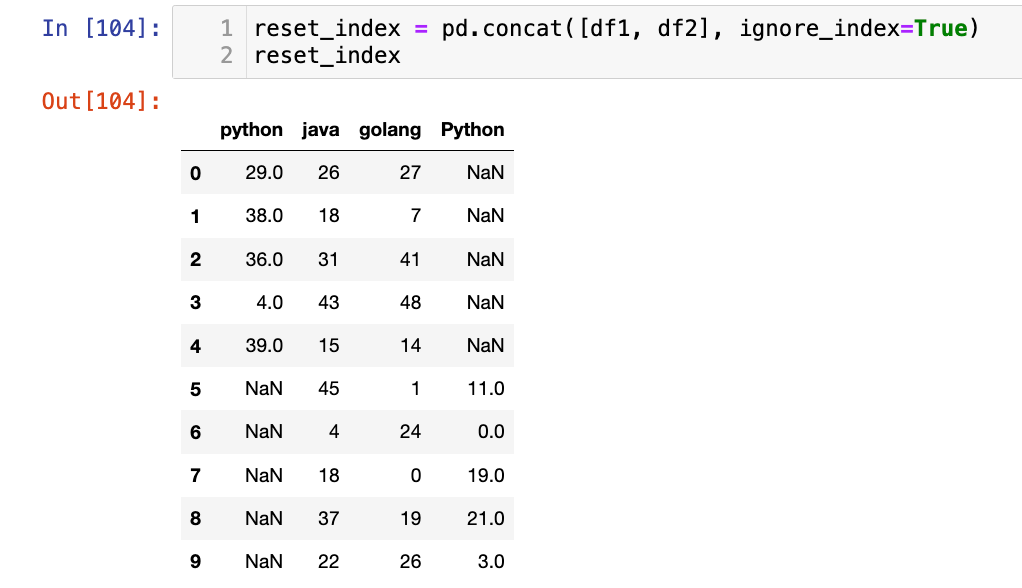This screenshot has height=588, width=1022.
Task: Click the Out[104] output prompt
Action: tap(101, 102)
